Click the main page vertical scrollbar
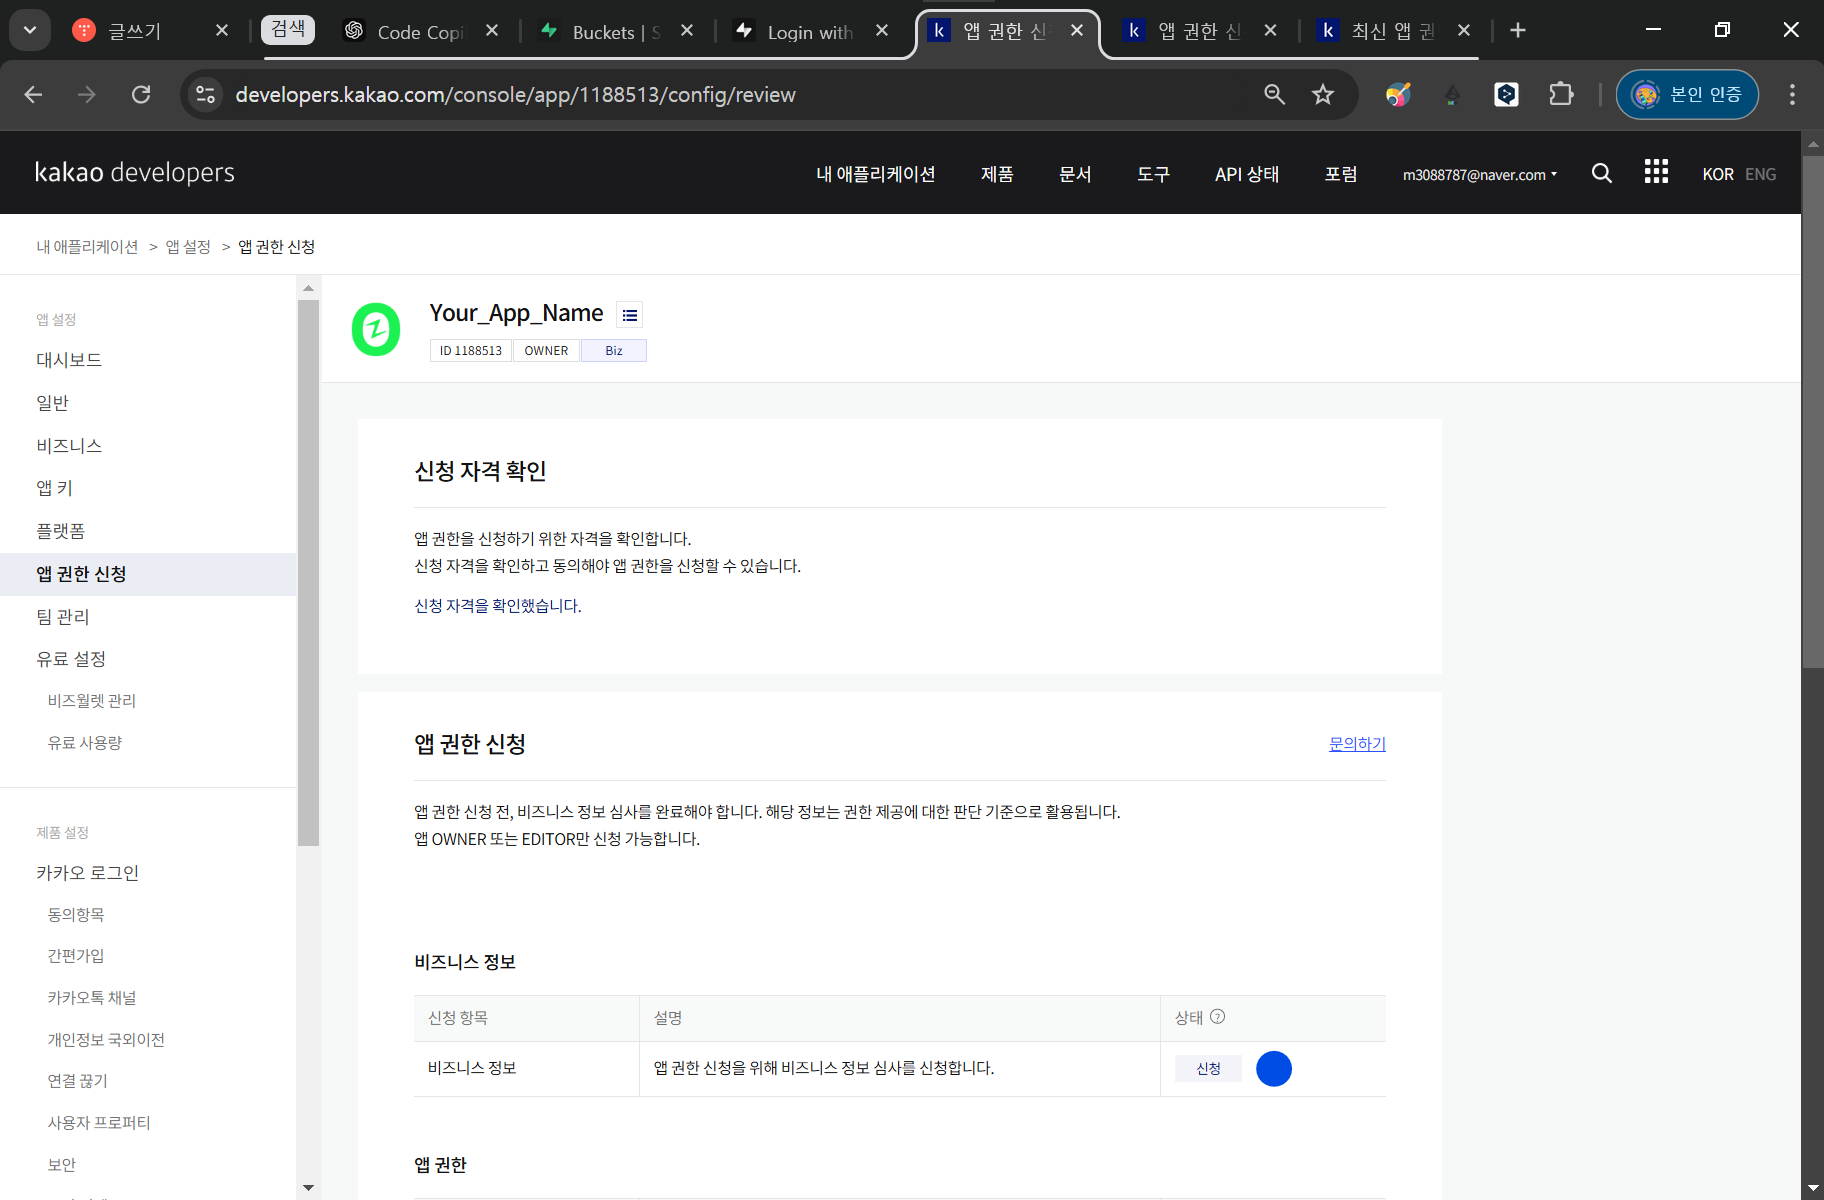This screenshot has width=1824, height=1200. click(1813, 411)
